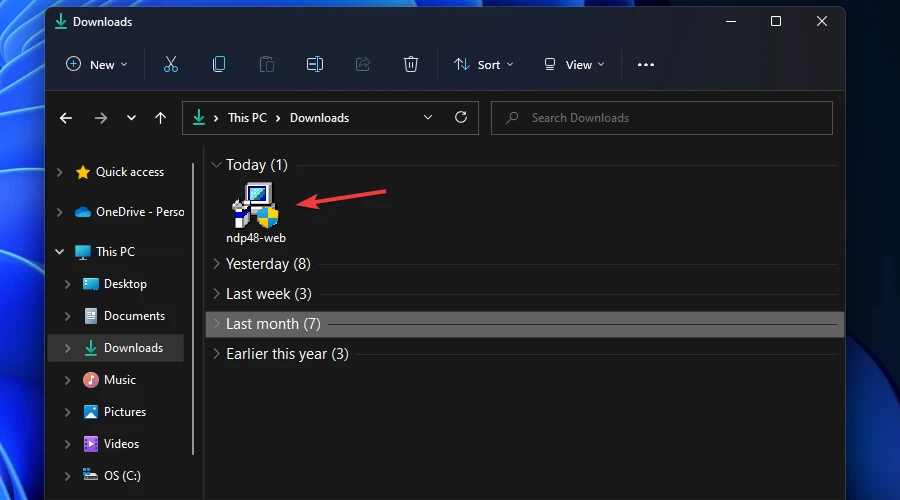Viewport: 900px width, 500px height.
Task: Select the ndp48-web installer file
Action: point(255,212)
